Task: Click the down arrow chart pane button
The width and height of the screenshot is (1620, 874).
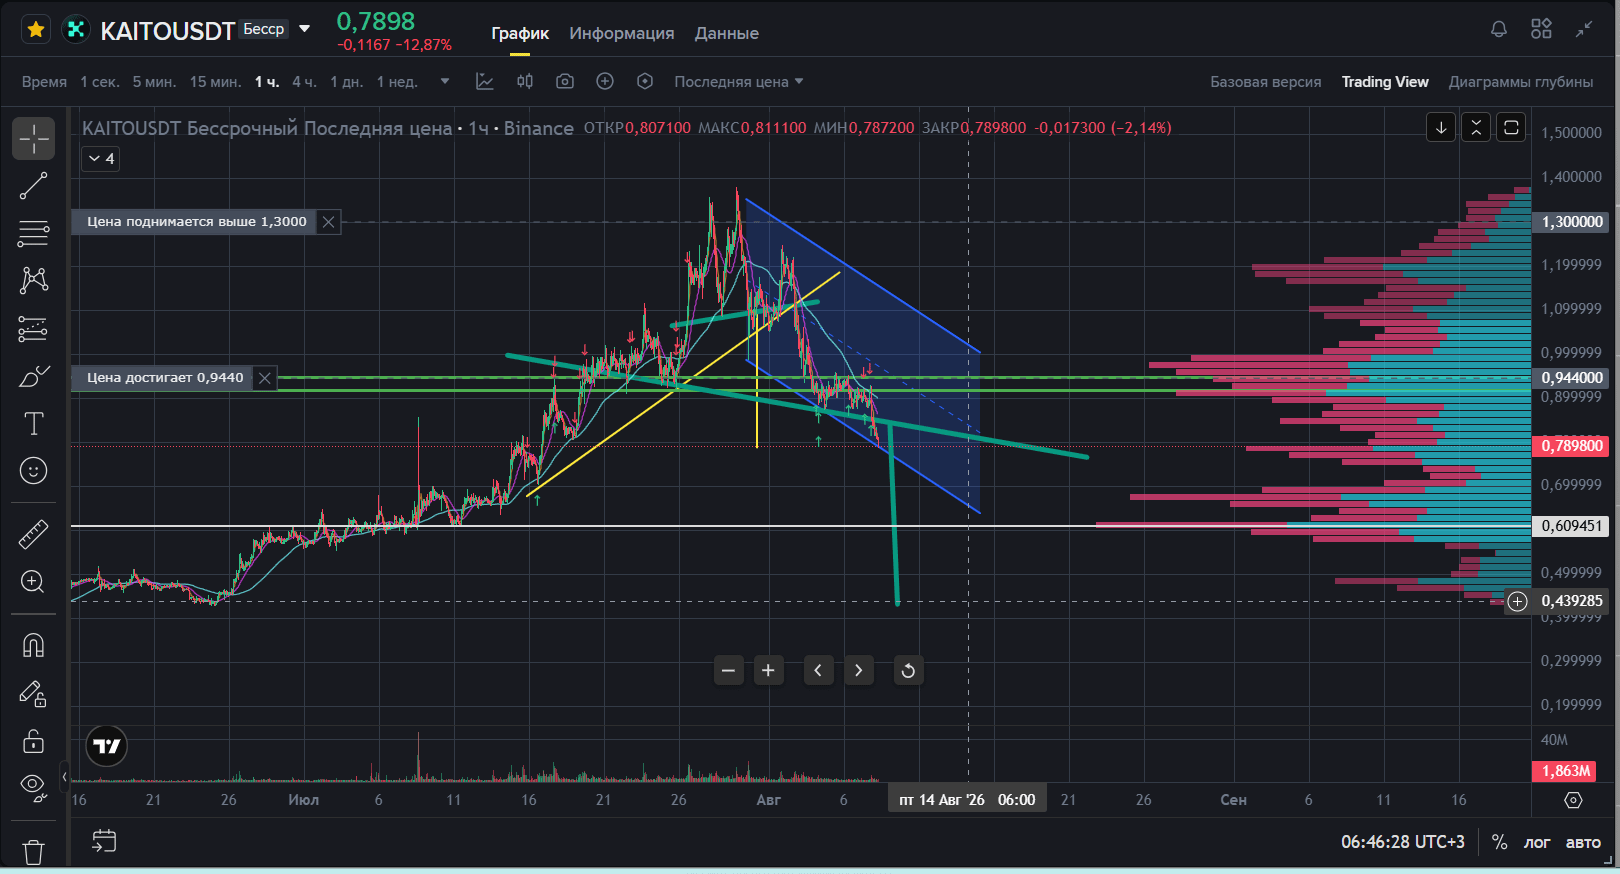Action: (x=1441, y=127)
